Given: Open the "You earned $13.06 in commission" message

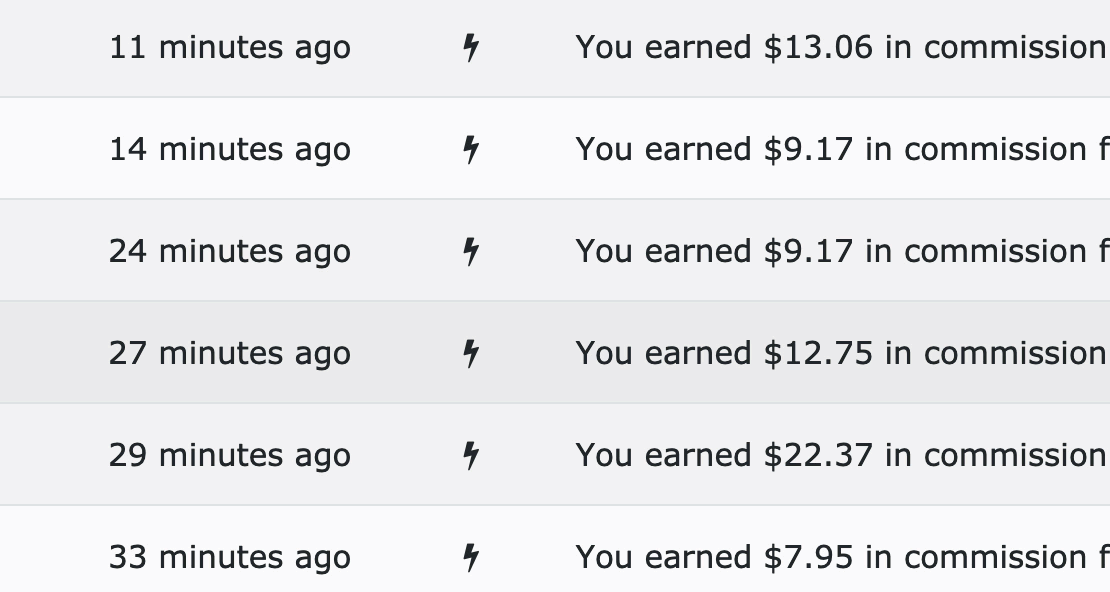Looking at the screenshot, I should pos(840,48).
